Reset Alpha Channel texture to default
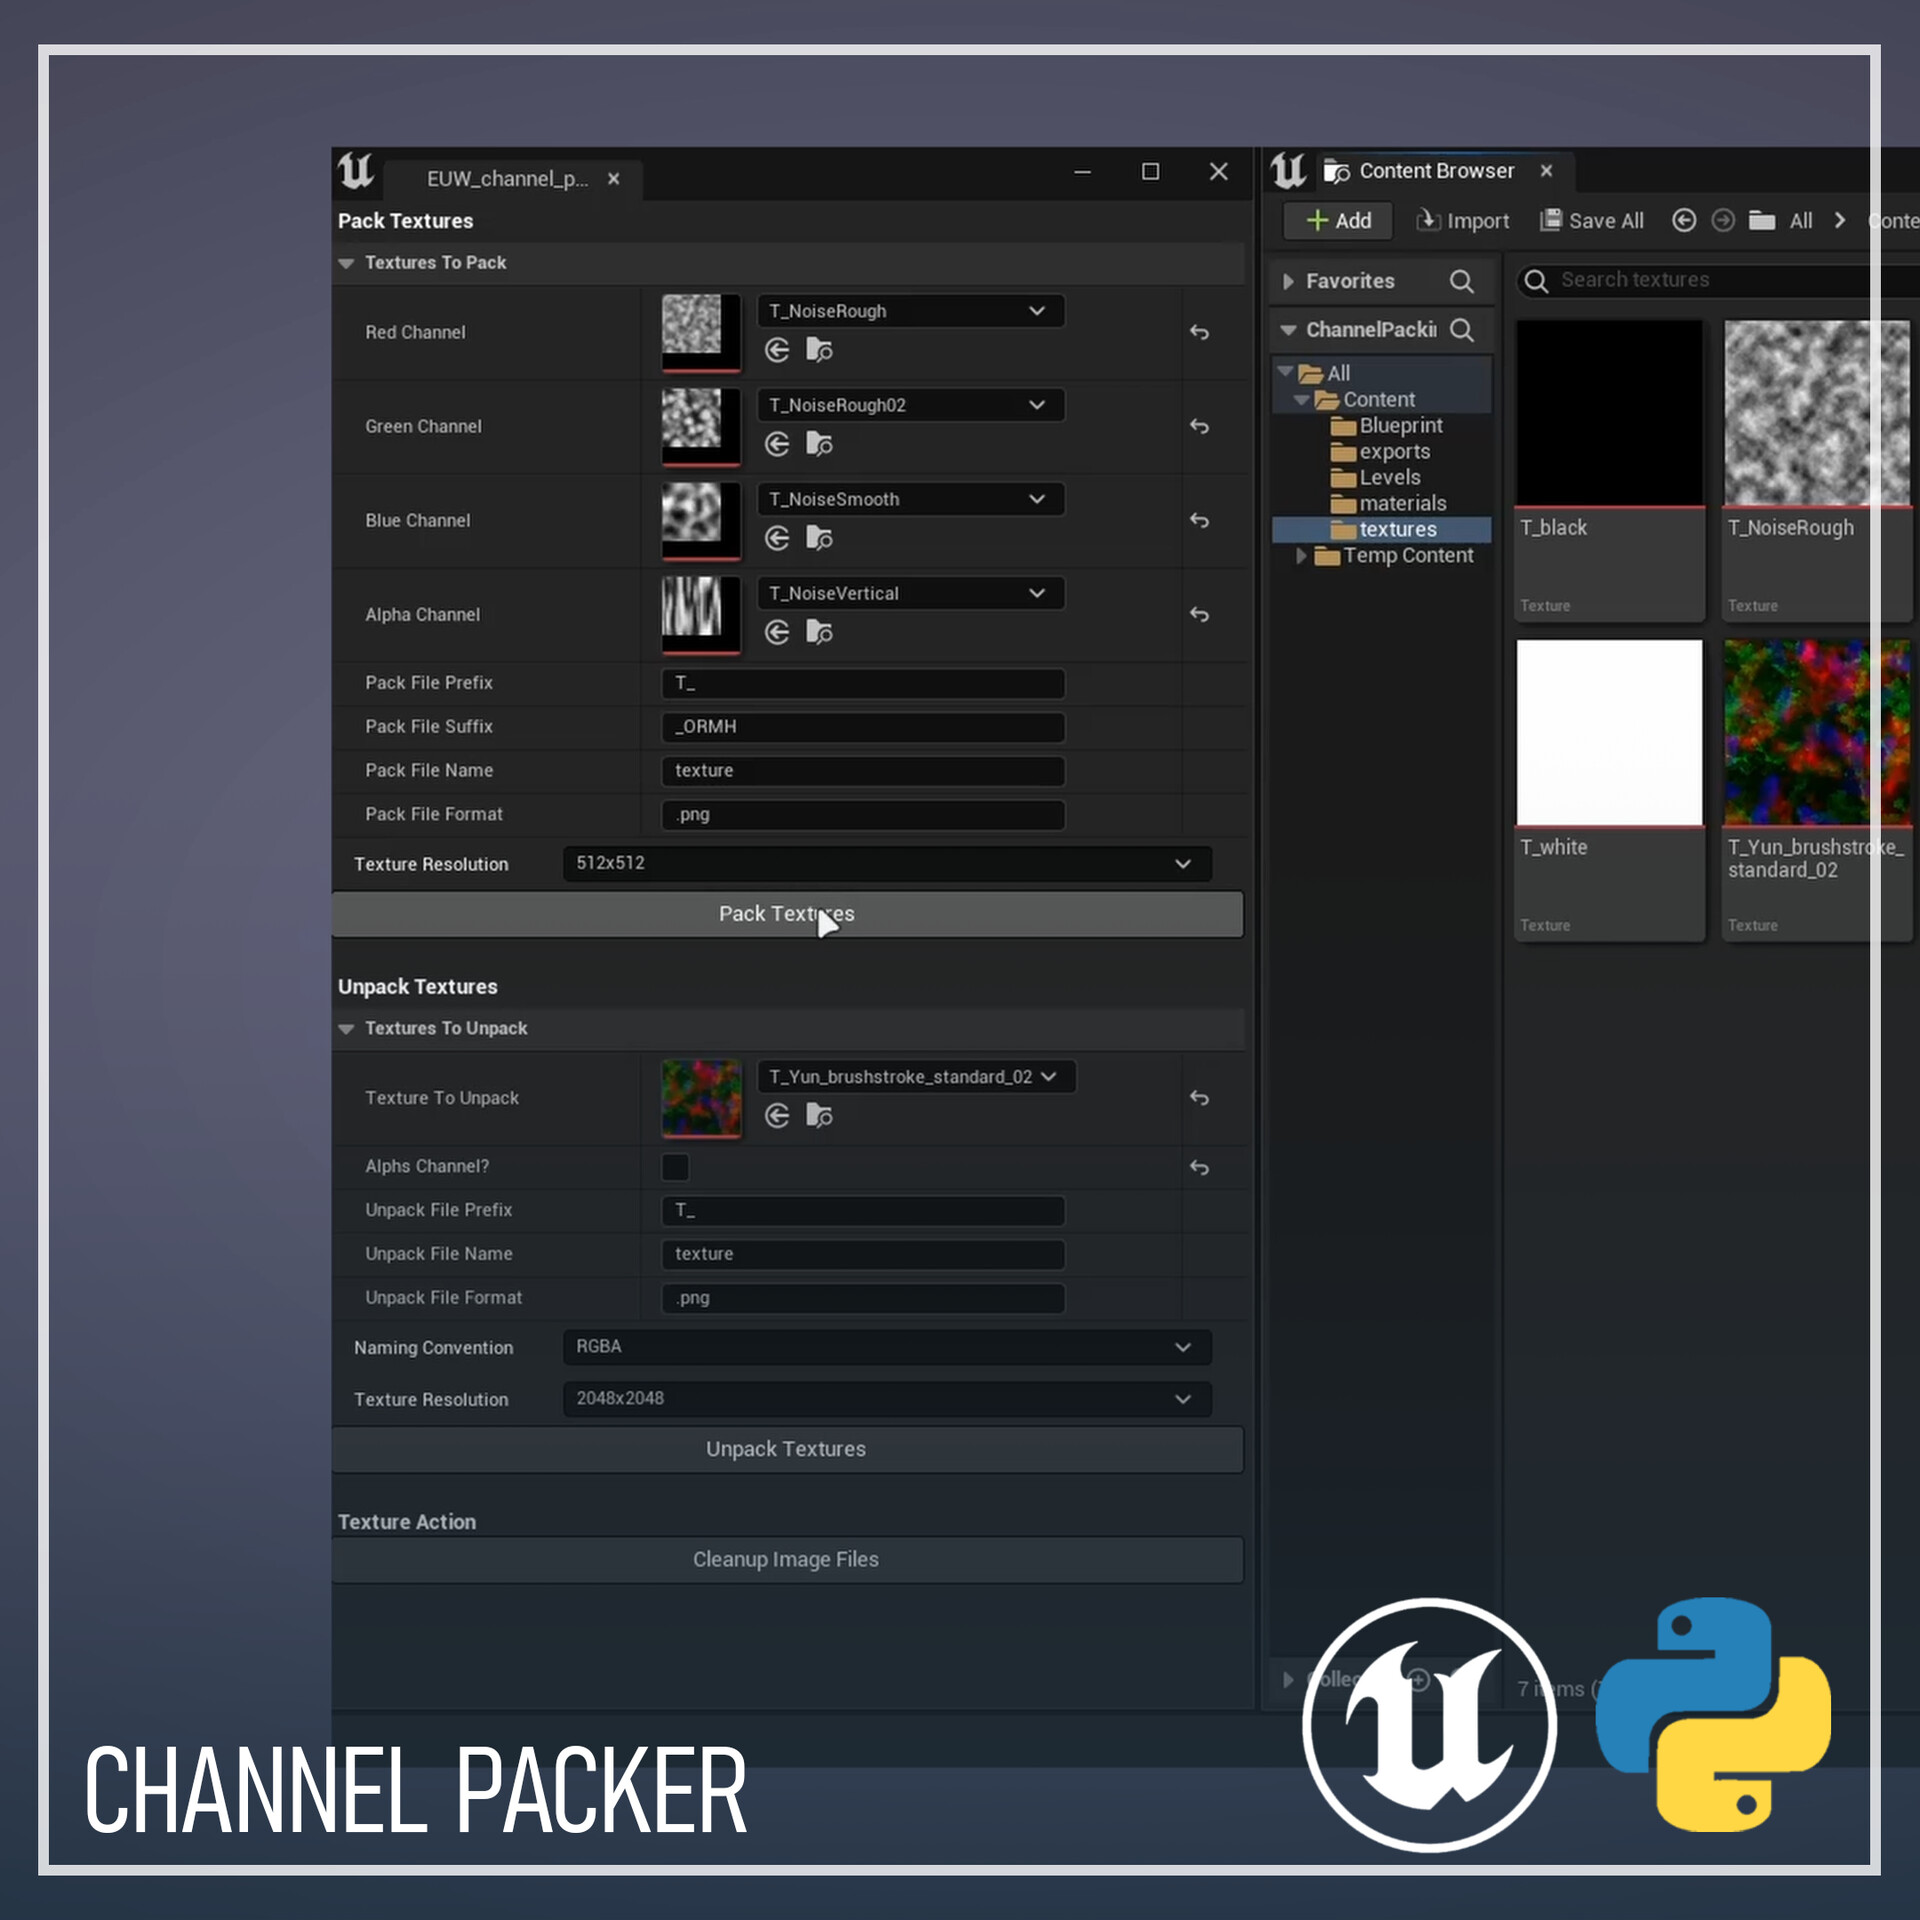This screenshot has height=1920, width=1920. point(1199,614)
